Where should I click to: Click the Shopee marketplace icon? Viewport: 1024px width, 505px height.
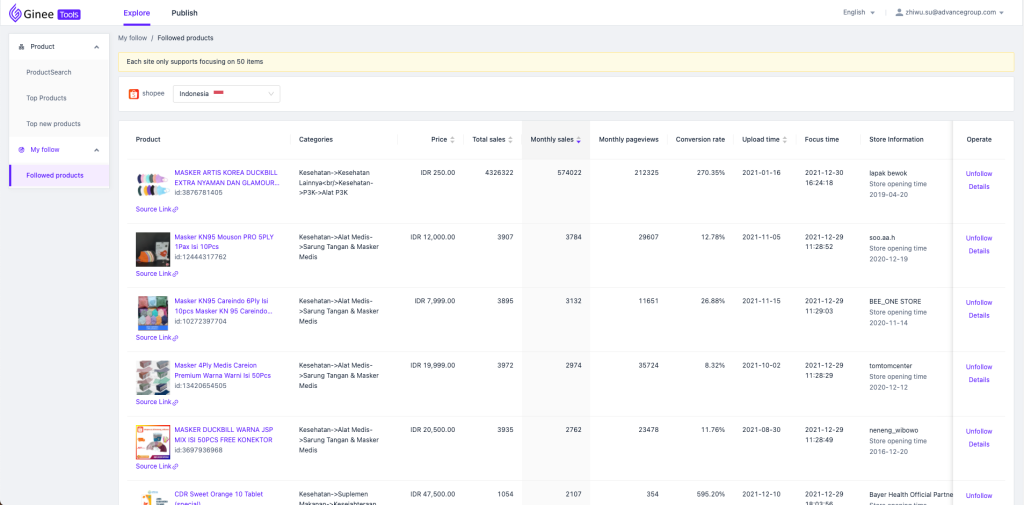[x=134, y=94]
